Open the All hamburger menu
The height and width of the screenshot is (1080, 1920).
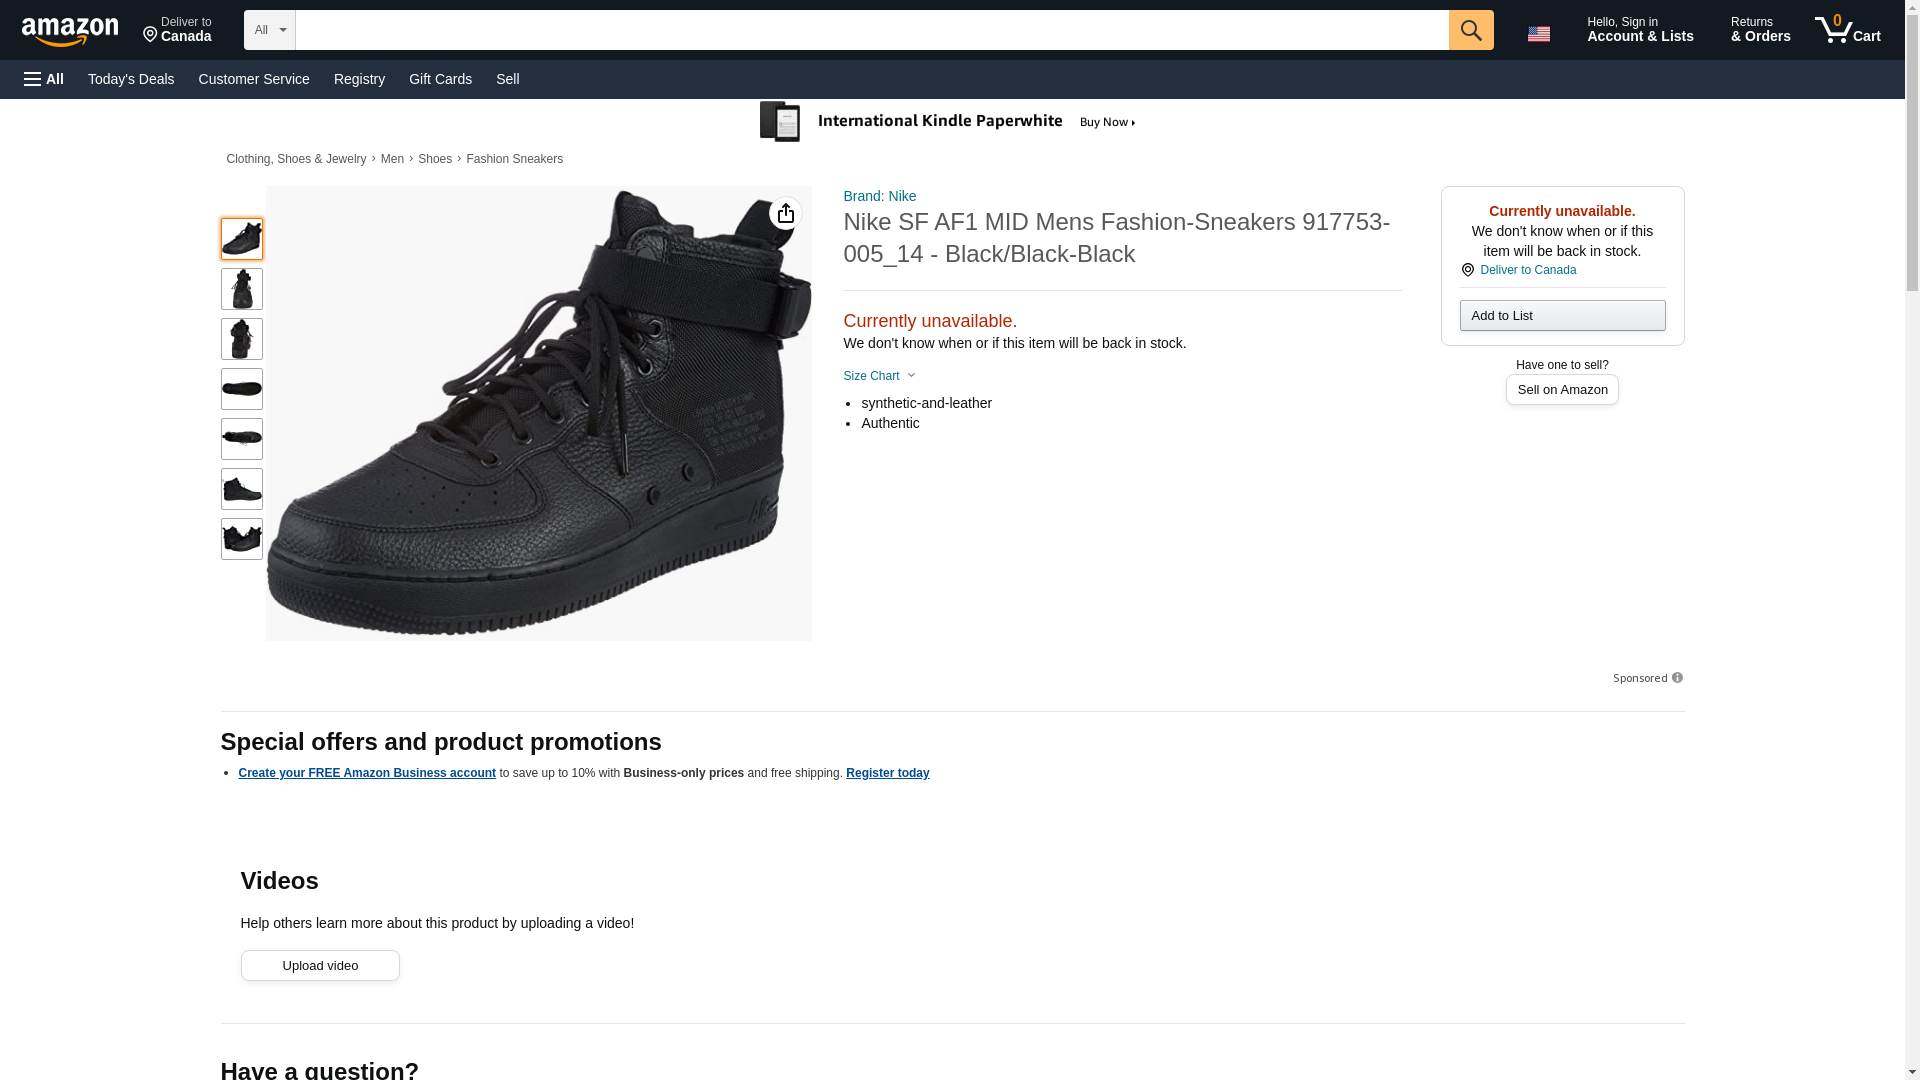(44, 79)
